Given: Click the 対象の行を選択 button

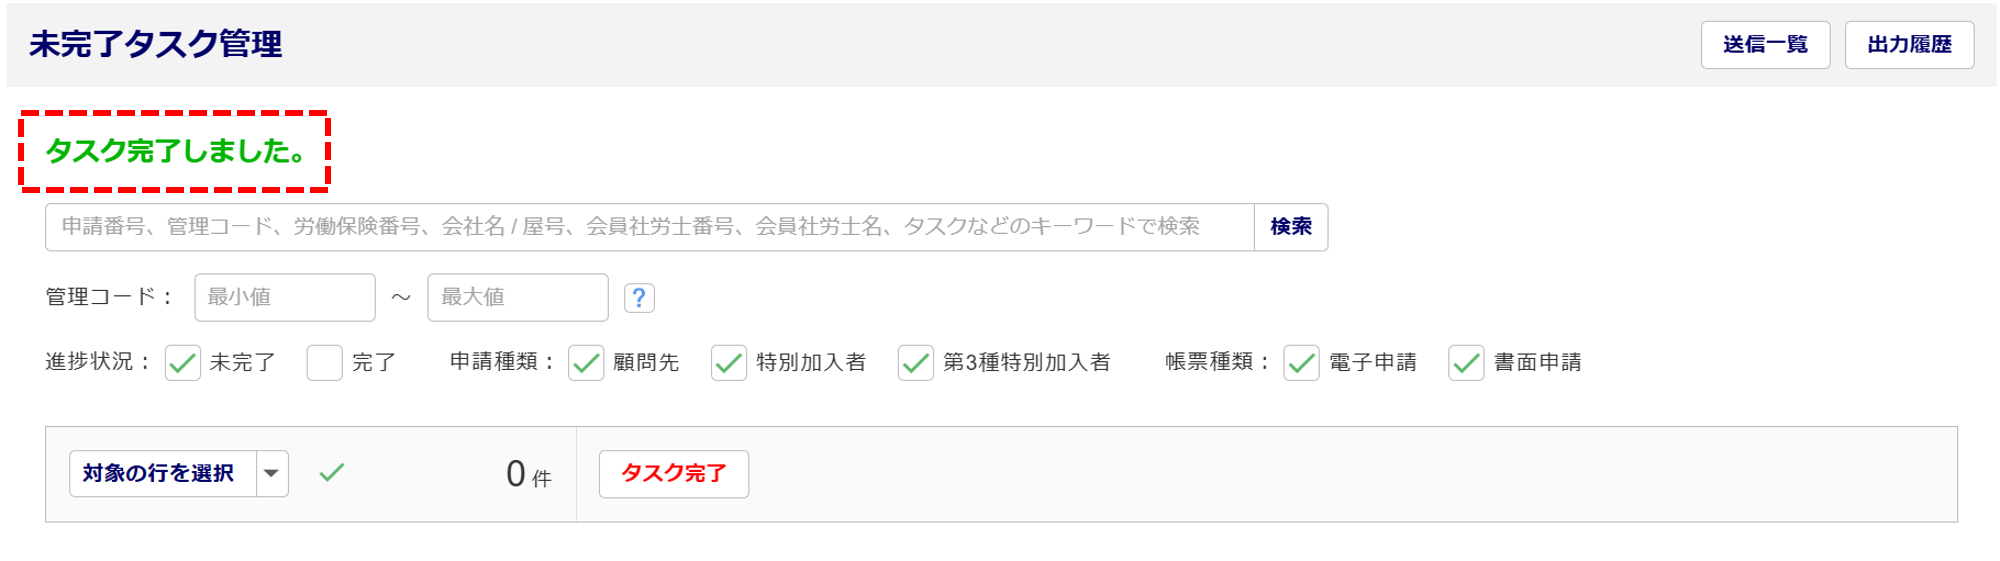Looking at the screenshot, I should pos(159,474).
